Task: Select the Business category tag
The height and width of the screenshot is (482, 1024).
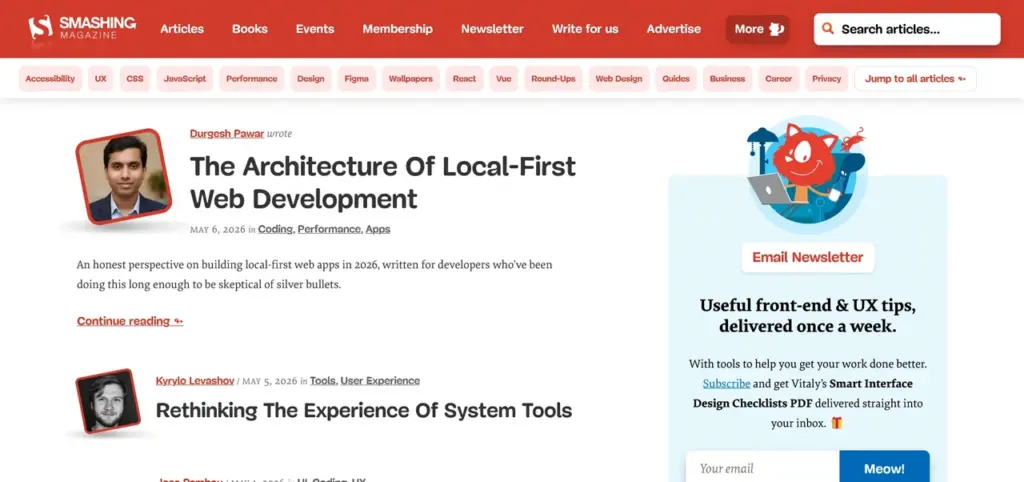Action: 728,78
